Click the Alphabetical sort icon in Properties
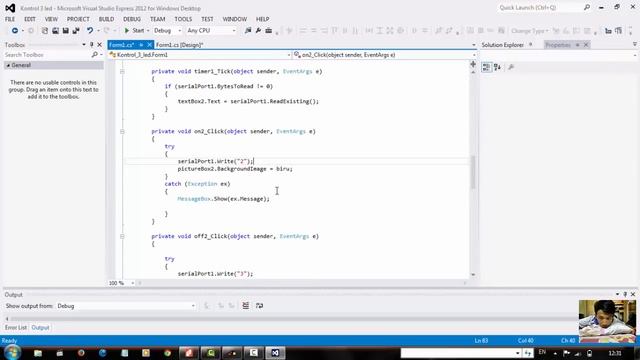The height and width of the screenshot is (360, 640). [x=497, y=67]
